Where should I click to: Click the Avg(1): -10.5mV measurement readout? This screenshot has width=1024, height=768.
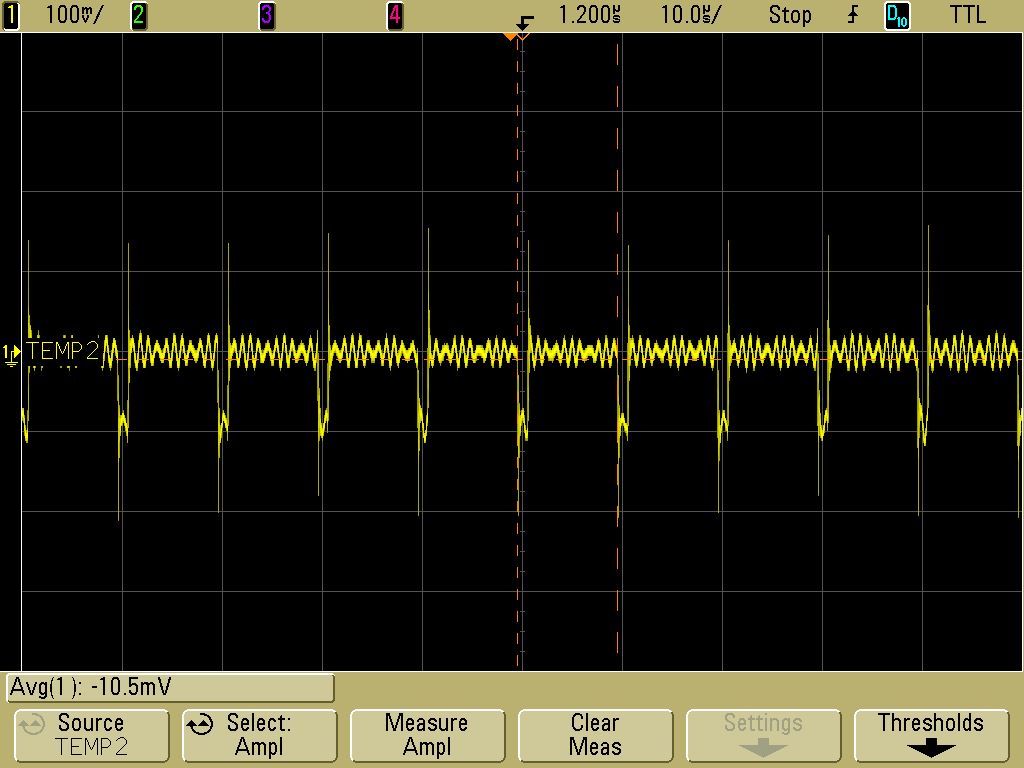(170, 688)
